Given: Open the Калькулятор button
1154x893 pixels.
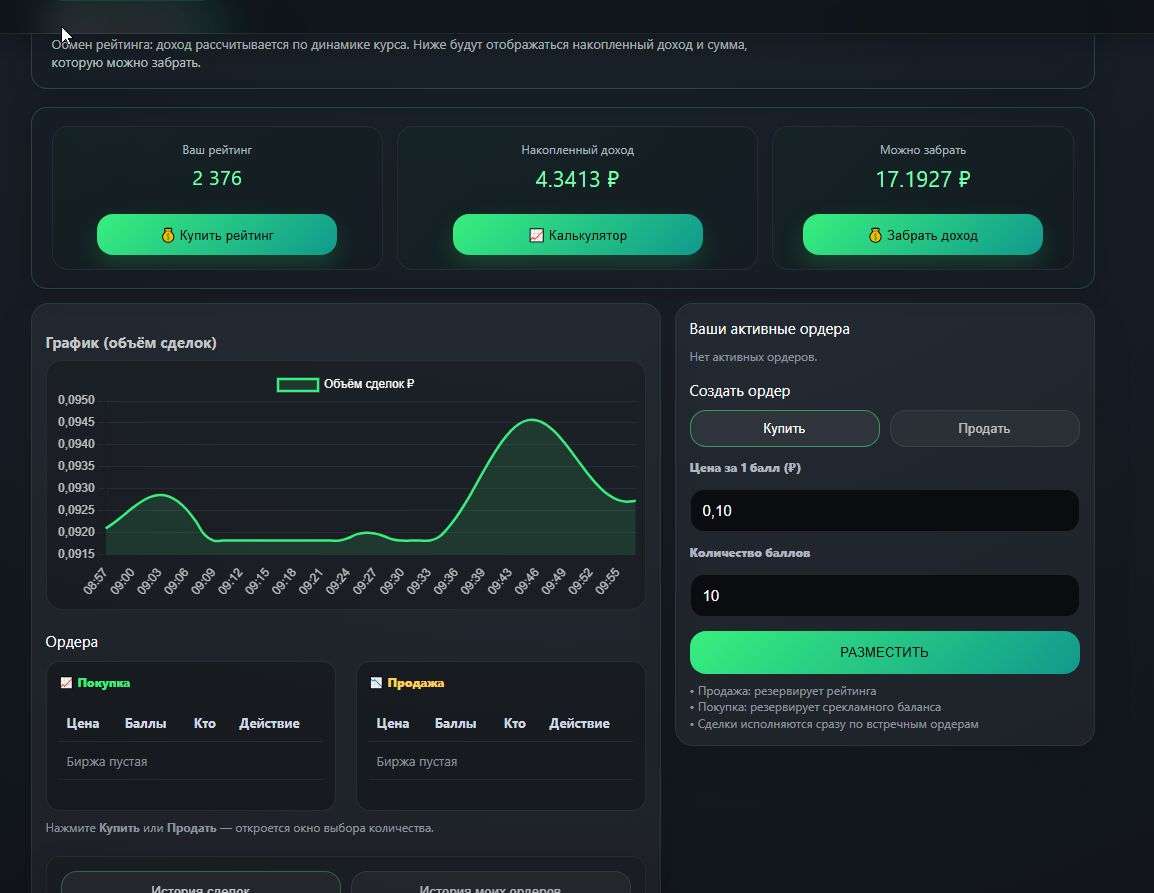Looking at the screenshot, I should coord(578,235).
